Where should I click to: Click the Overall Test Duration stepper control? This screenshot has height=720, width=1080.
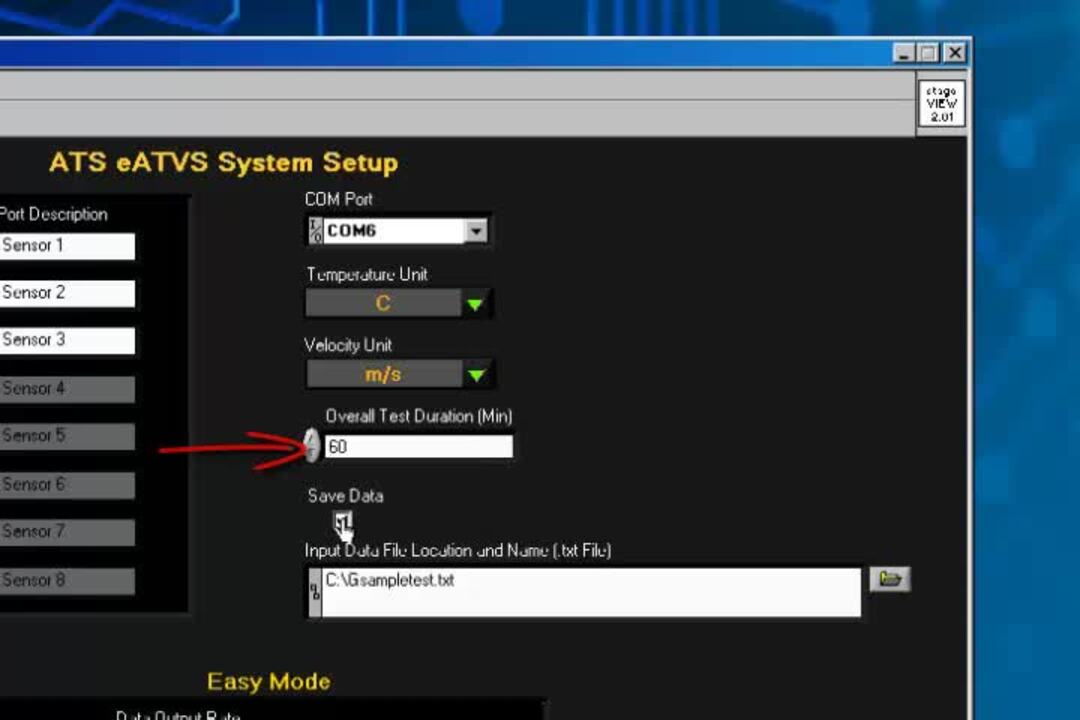pos(312,446)
